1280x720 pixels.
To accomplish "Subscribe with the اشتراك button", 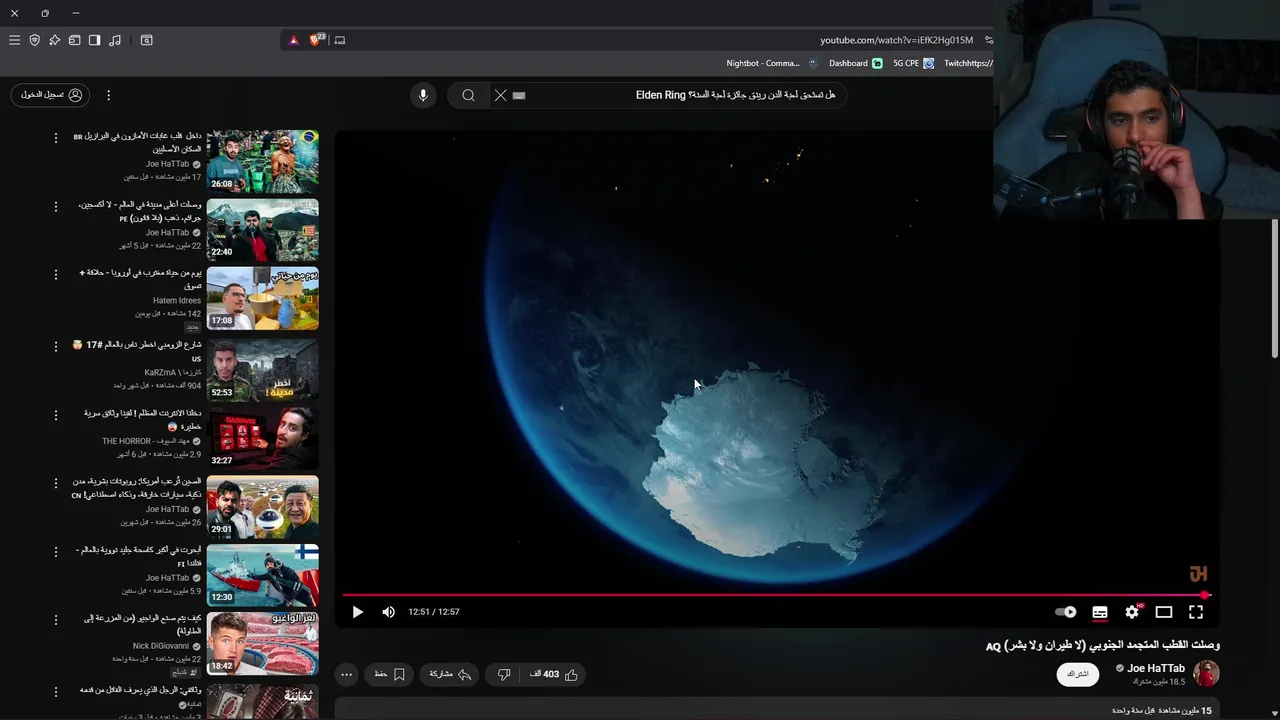I will [x=1077, y=675].
